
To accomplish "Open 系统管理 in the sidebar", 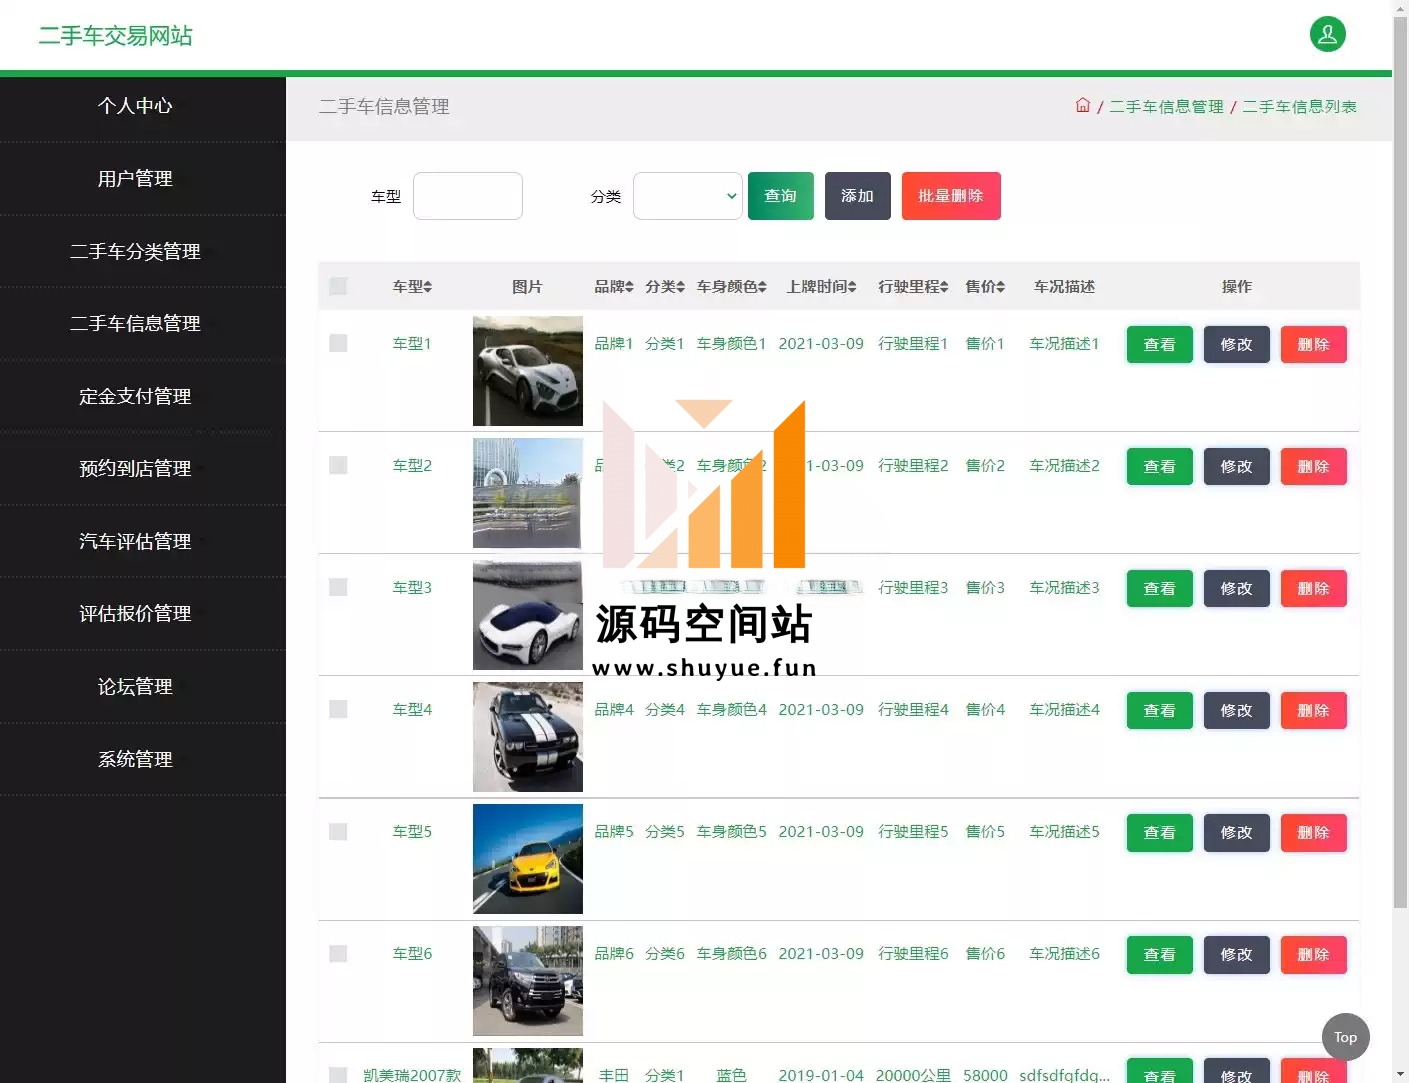I will 135,759.
